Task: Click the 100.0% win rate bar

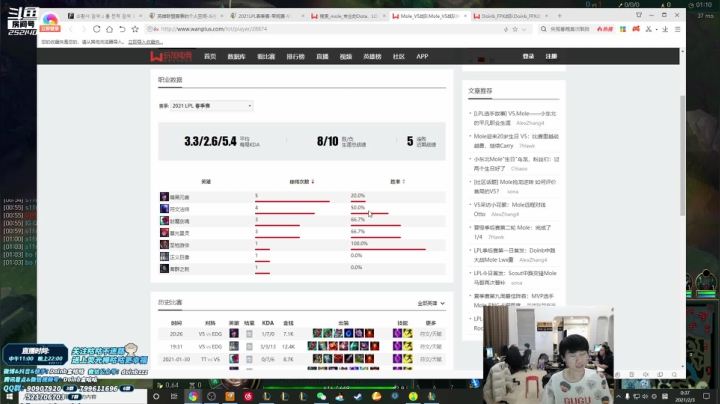Action: [388, 249]
